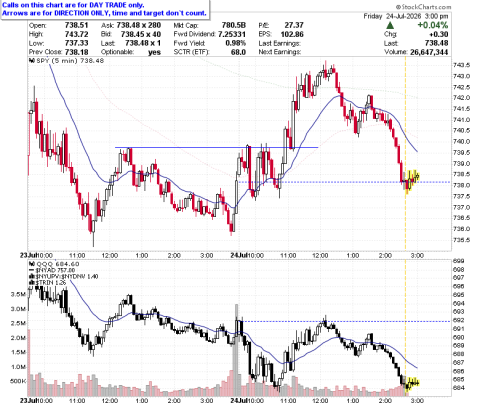The height and width of the screenshot is (406, 480).
Task: Click the Low value 737.33
Action: 76,43
